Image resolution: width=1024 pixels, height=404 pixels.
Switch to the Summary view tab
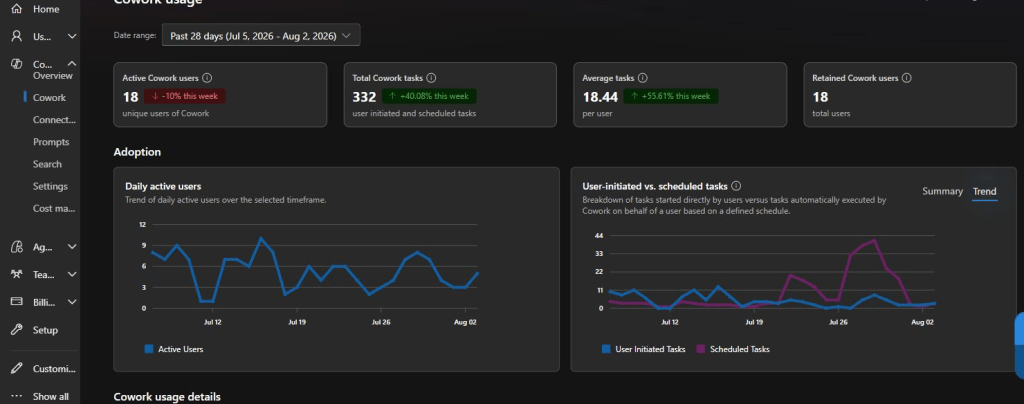(x=942, y=191)
